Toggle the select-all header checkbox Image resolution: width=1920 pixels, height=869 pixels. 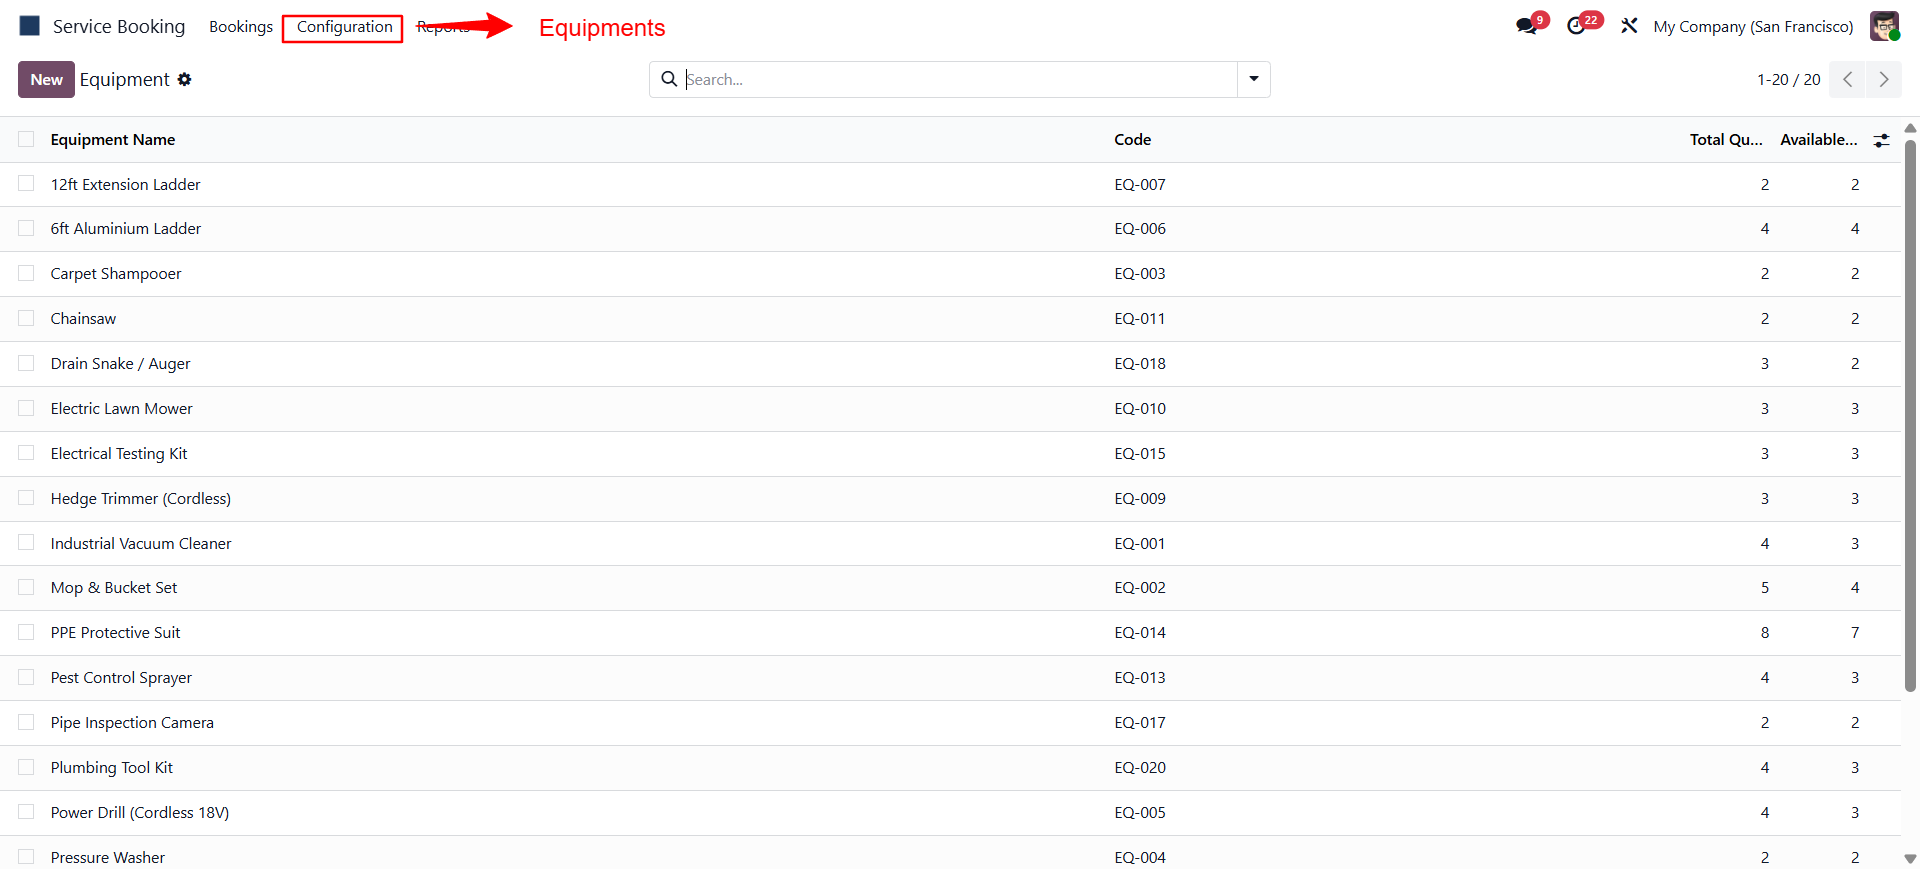coord(26,139)
